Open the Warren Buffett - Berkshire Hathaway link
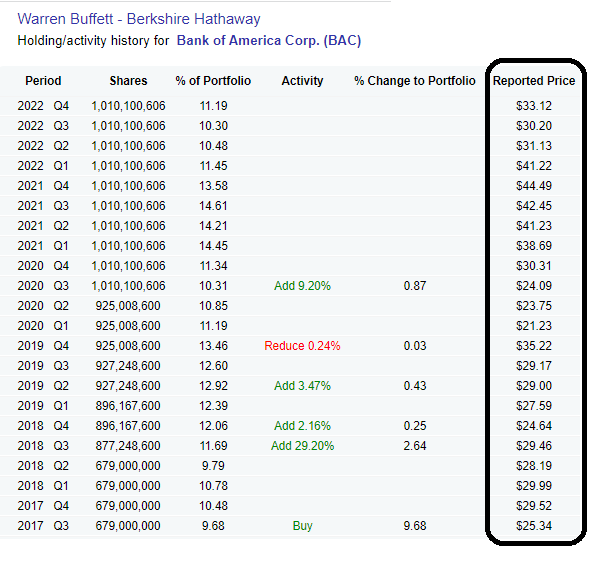Image resolution: width=616 pixels, height=562 pixels. [x=139, y=19]
